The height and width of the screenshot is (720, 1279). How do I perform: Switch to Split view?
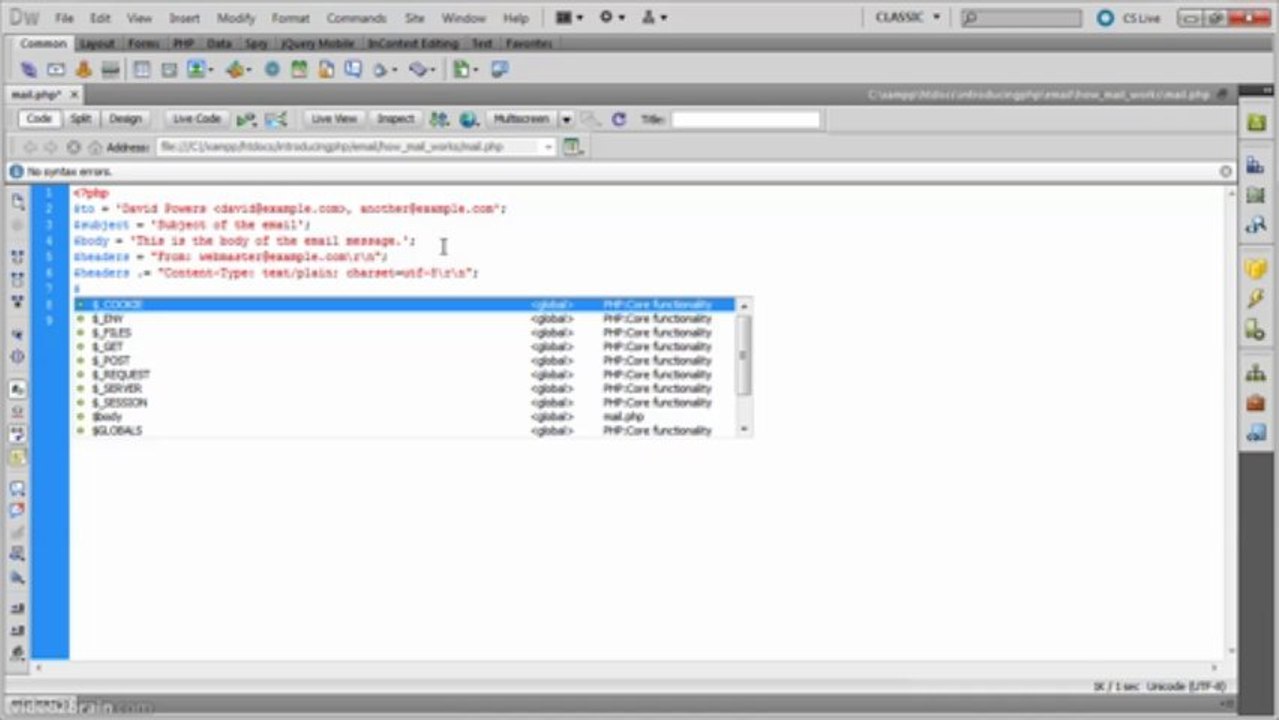click(80, 119)
